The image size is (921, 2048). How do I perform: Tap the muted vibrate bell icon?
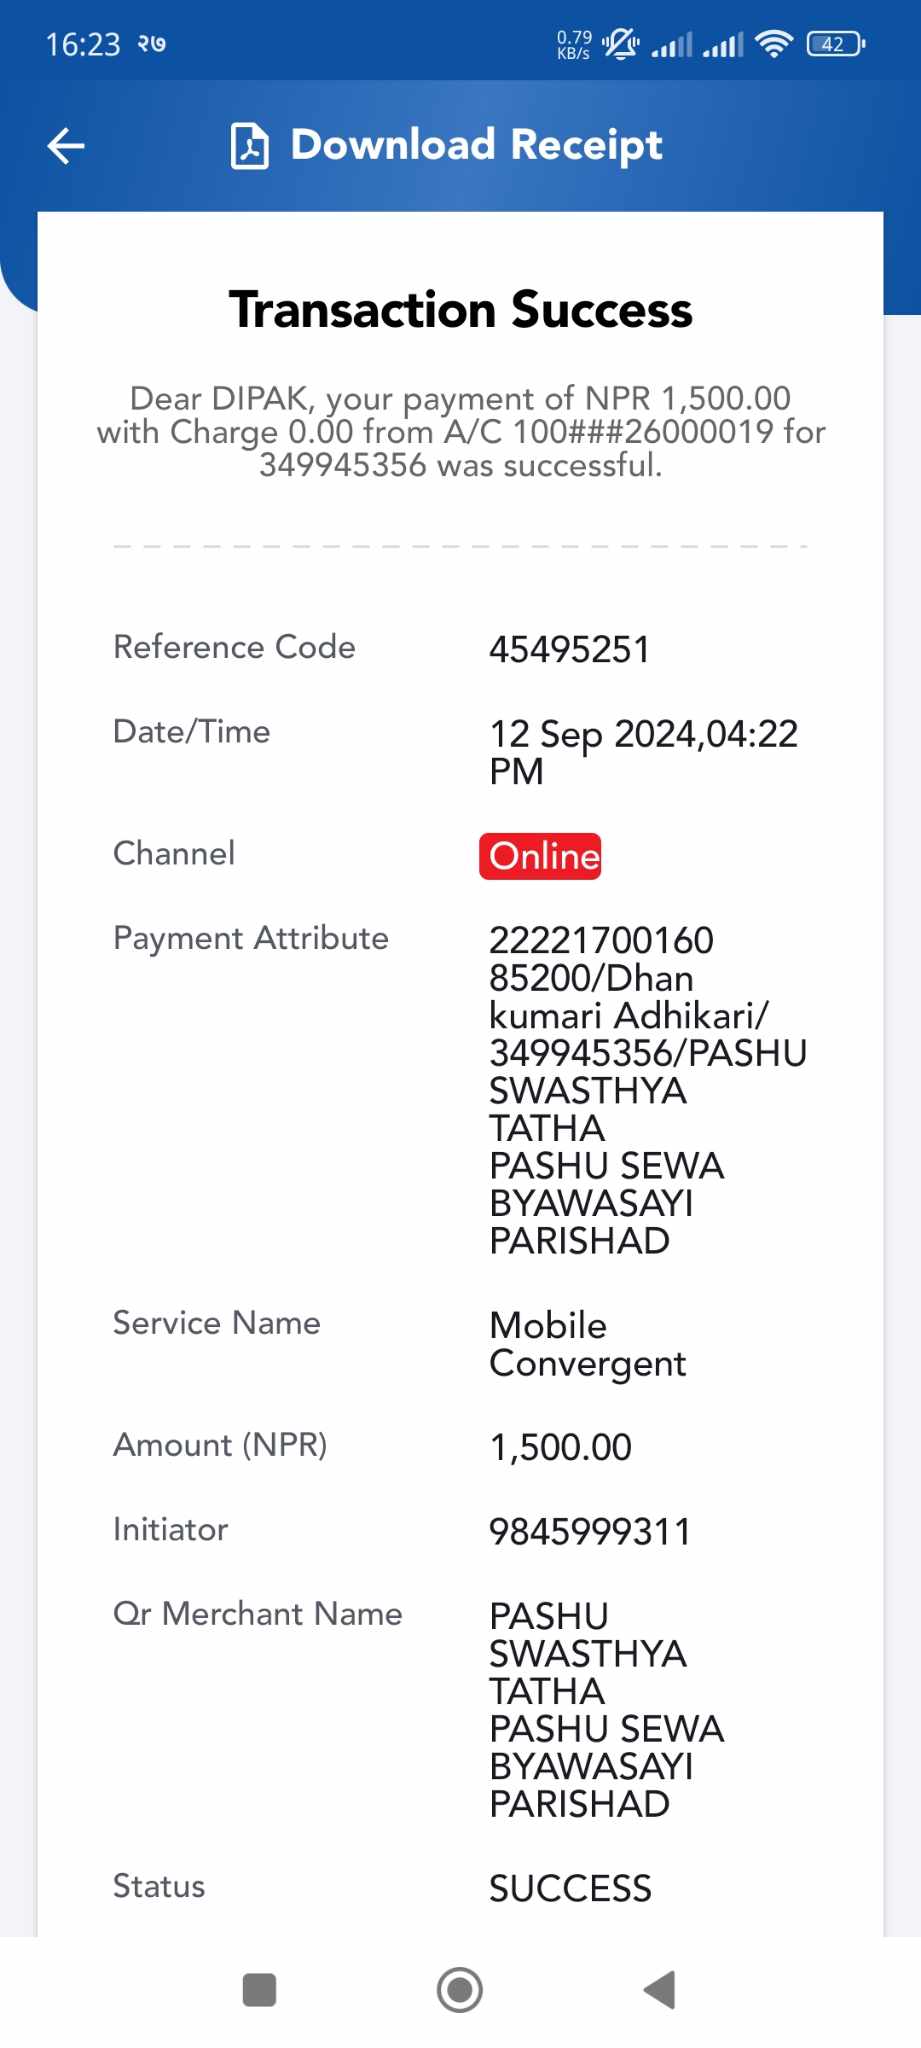click(x=621, y=44)
